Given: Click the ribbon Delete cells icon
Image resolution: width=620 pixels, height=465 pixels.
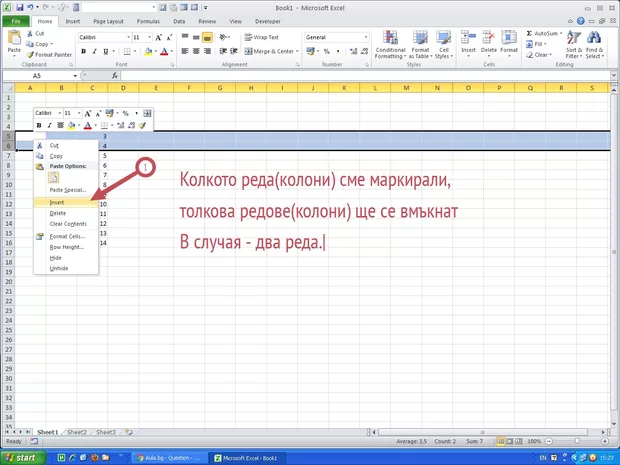Looking at the screenshot, I should click(x=489, y=38).
